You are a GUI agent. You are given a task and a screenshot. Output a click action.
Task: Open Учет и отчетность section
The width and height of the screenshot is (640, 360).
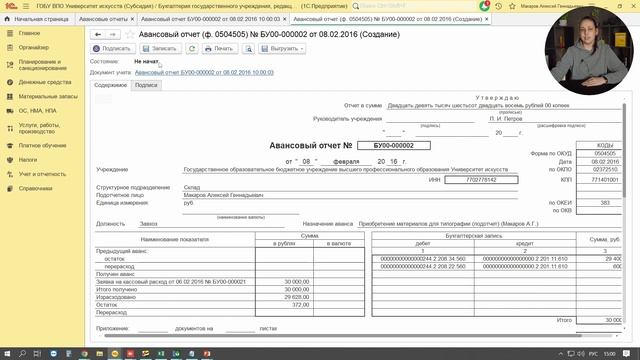pos(42,174)
